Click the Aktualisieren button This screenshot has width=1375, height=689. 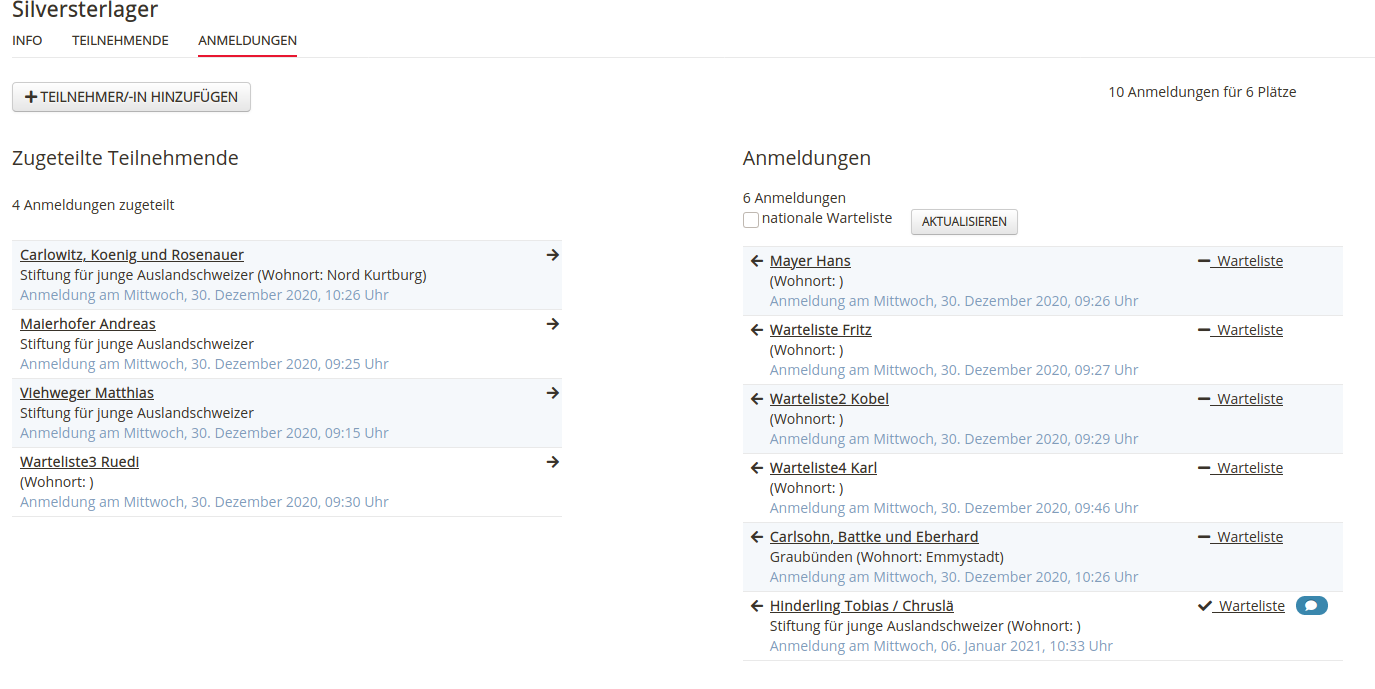(964, 222)
